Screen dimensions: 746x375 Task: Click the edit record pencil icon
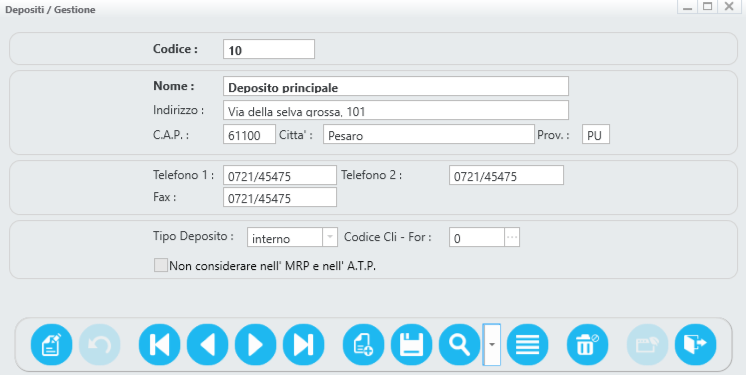tap(51, 345)
